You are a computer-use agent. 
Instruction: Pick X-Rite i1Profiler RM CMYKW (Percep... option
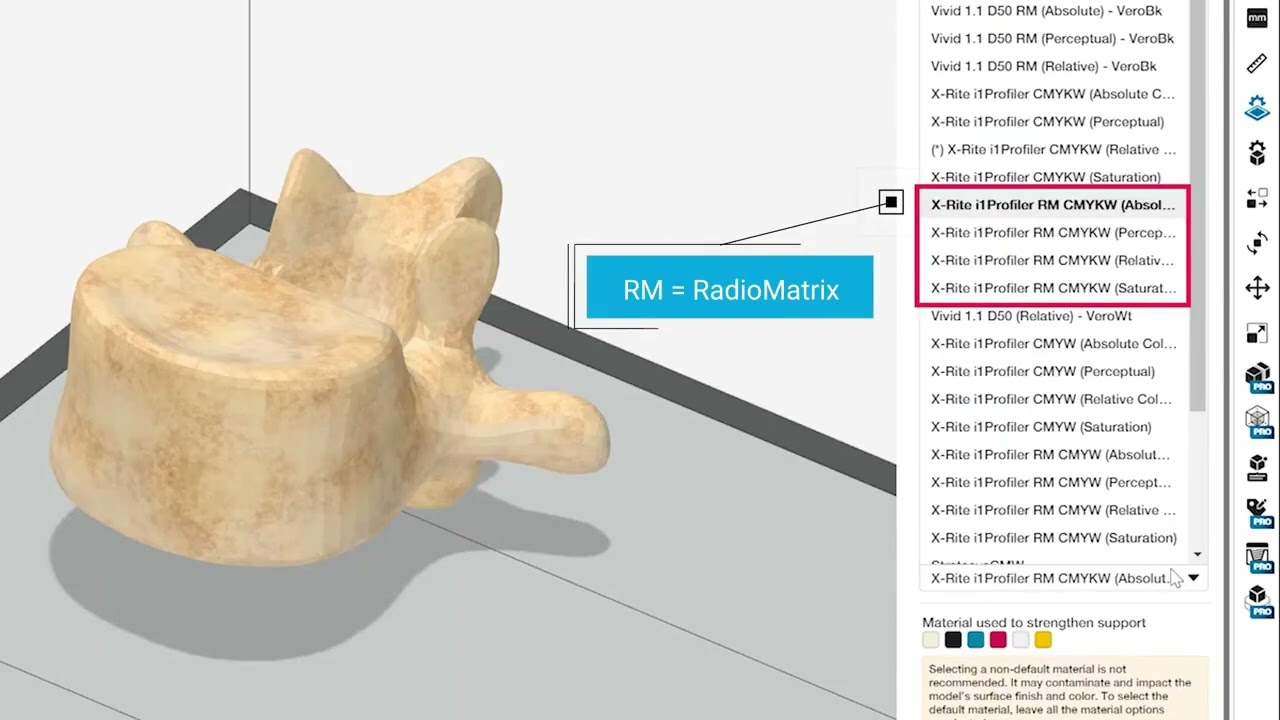tap(1053, 233)
